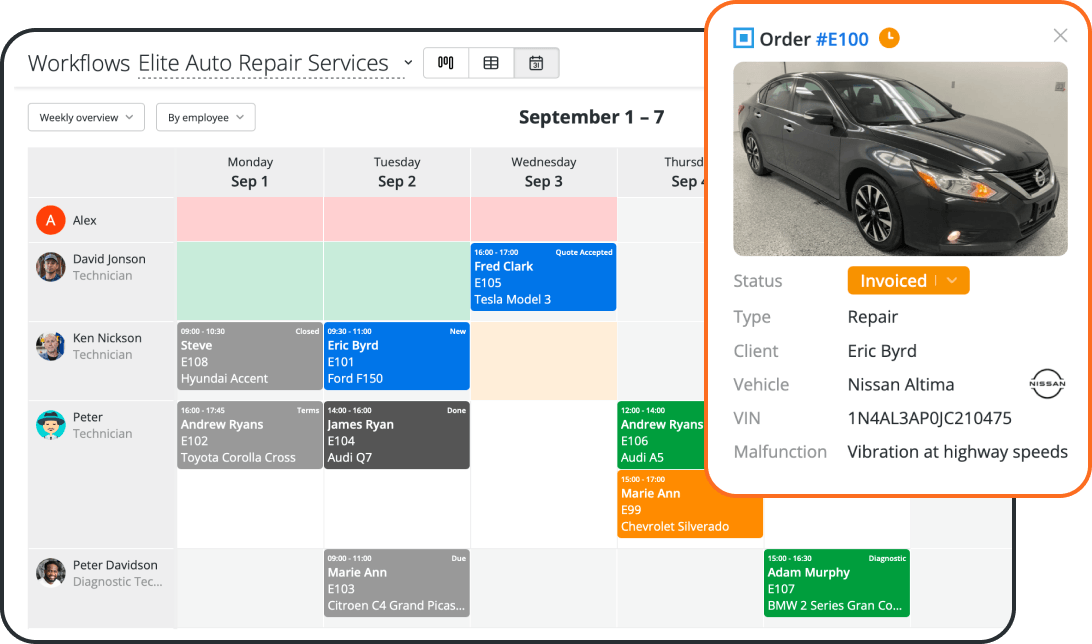Image resolution: width=1092 pixels, height=644 pixels.
Task: Click the Wednesday Sep 3 column header
Action: (x=544, y=172)
